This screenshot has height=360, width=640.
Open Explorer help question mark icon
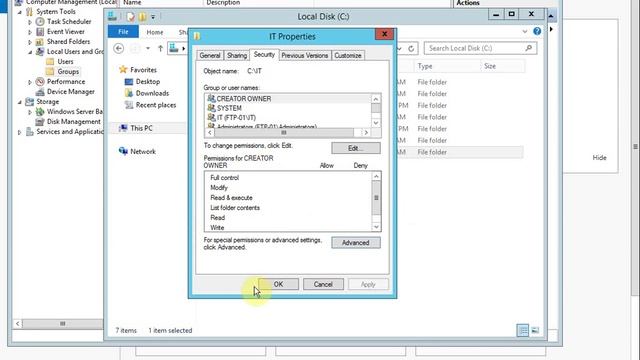(x=537, y=31)
